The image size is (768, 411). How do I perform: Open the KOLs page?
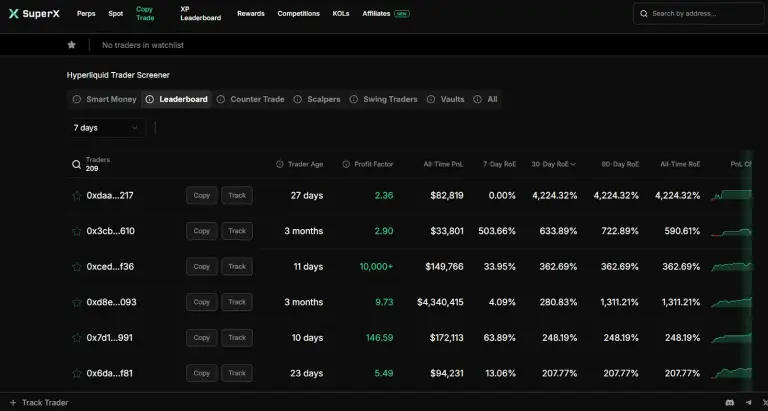click(x=341, y=14)
